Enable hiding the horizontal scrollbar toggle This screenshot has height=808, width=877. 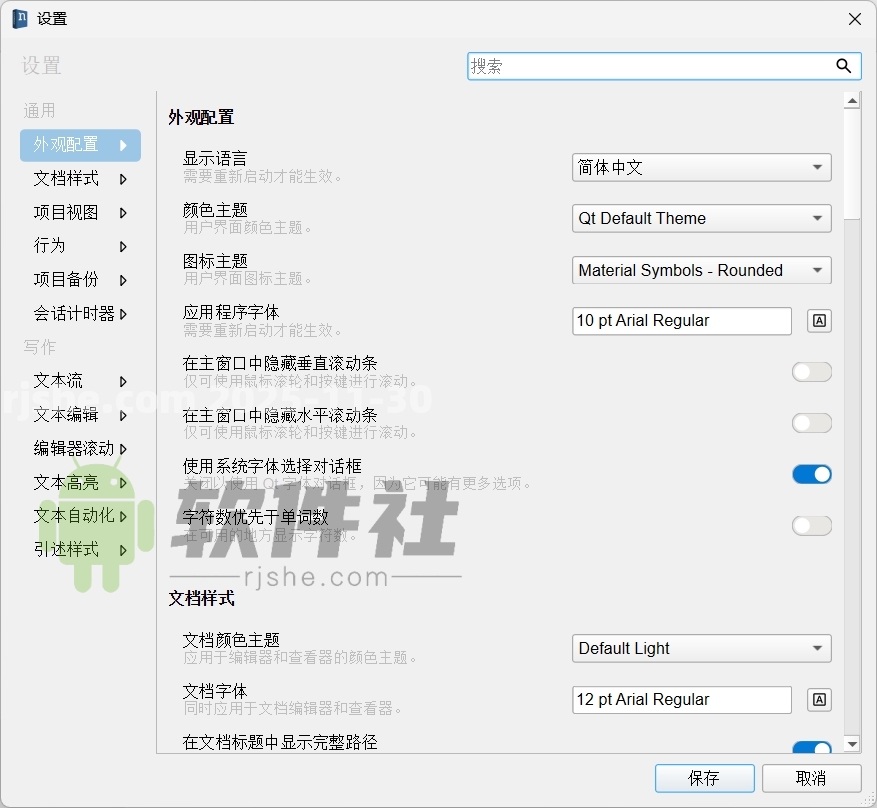point(811,422)
